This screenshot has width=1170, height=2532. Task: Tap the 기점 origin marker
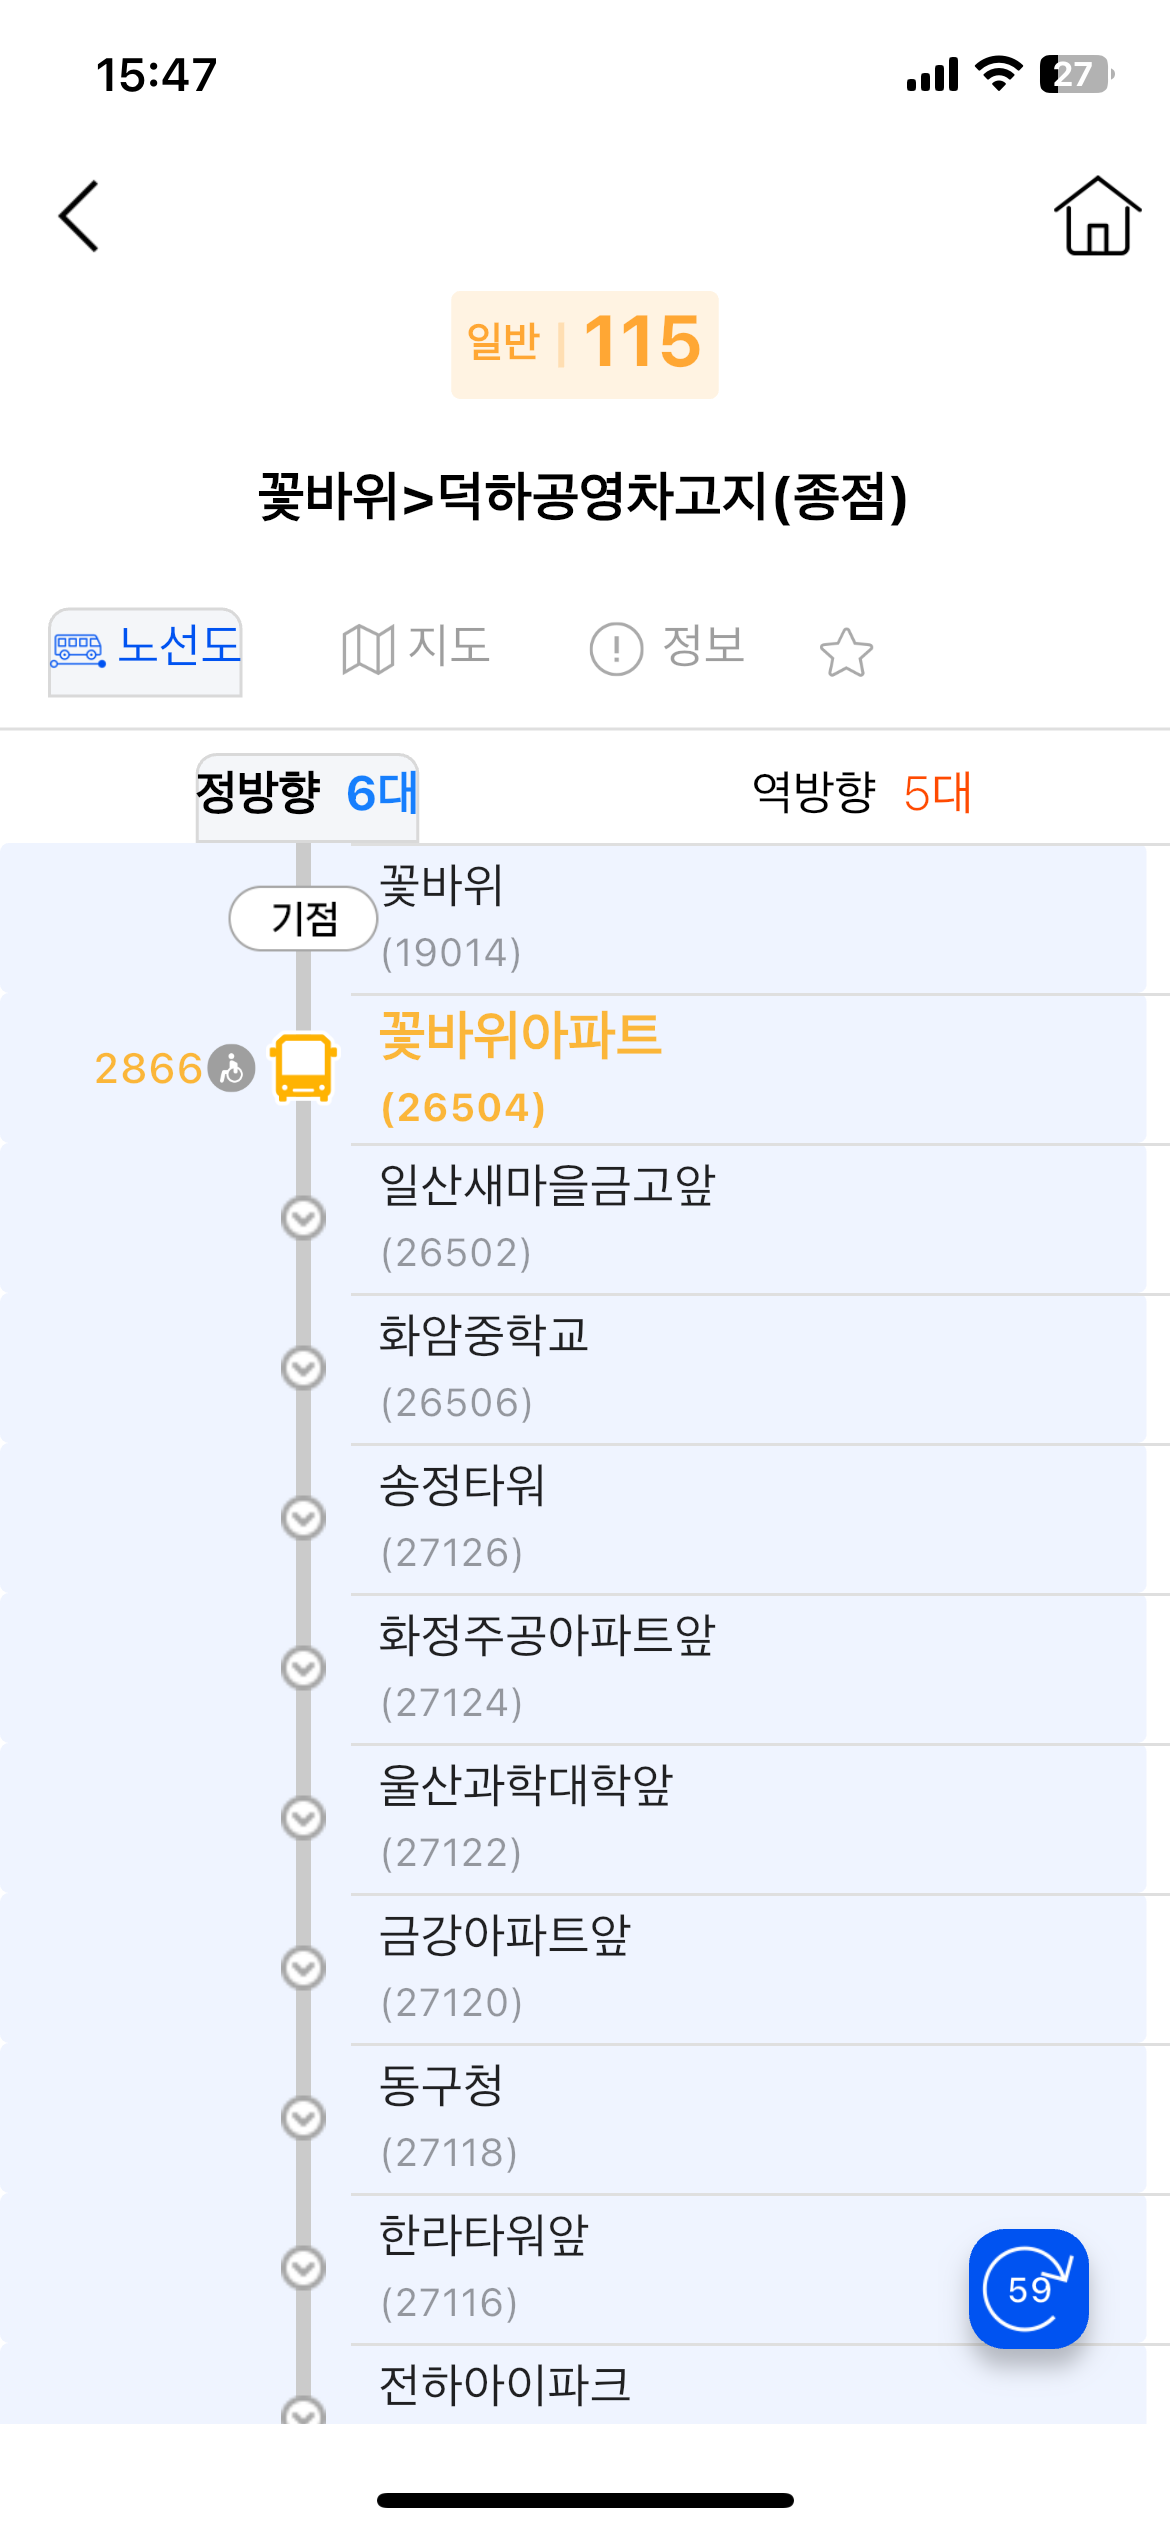click(x=302, y=918)
